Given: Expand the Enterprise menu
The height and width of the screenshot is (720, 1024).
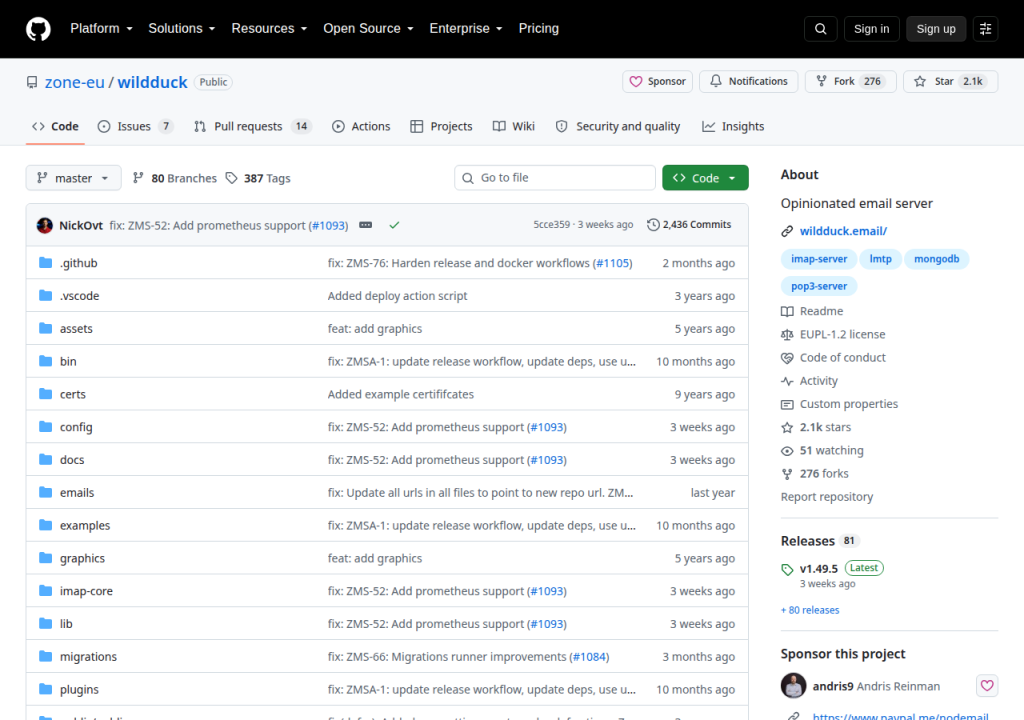Looking at the screenshot, I should [466, 29].
